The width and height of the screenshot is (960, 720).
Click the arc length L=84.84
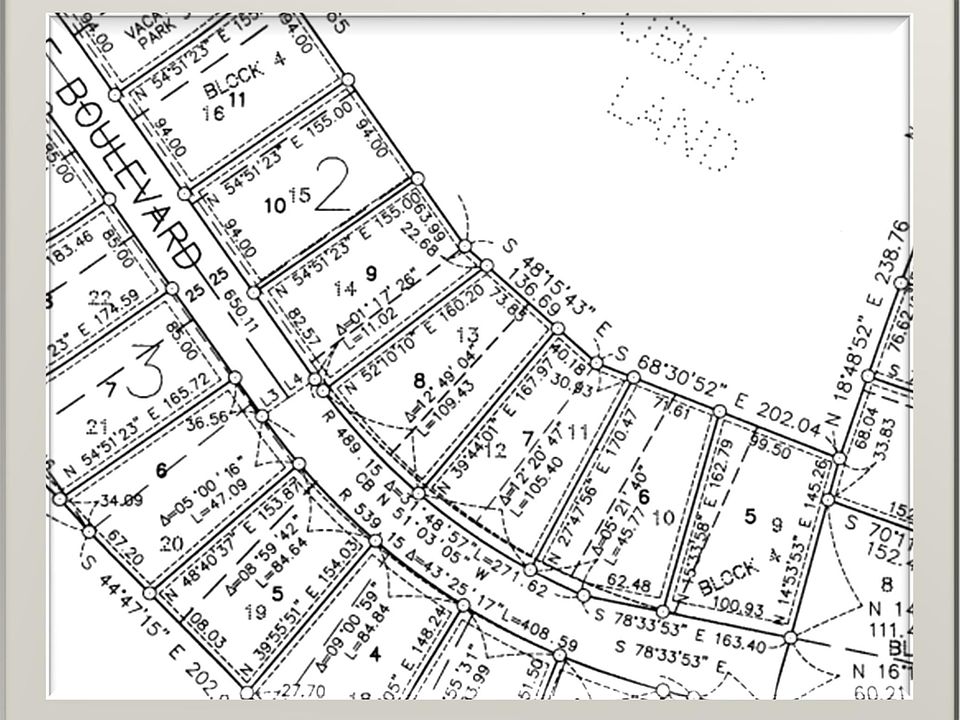(x=367, y=632)
